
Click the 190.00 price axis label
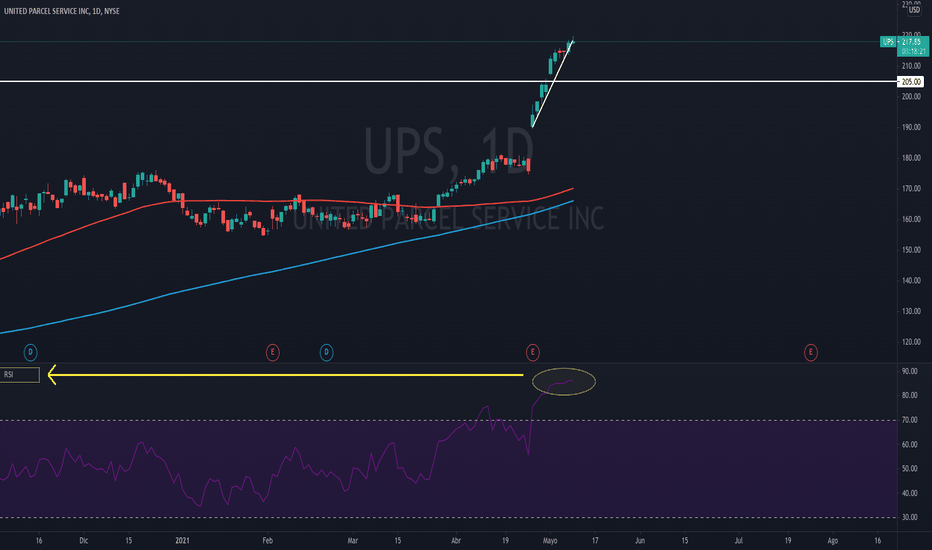coord(911,127)
